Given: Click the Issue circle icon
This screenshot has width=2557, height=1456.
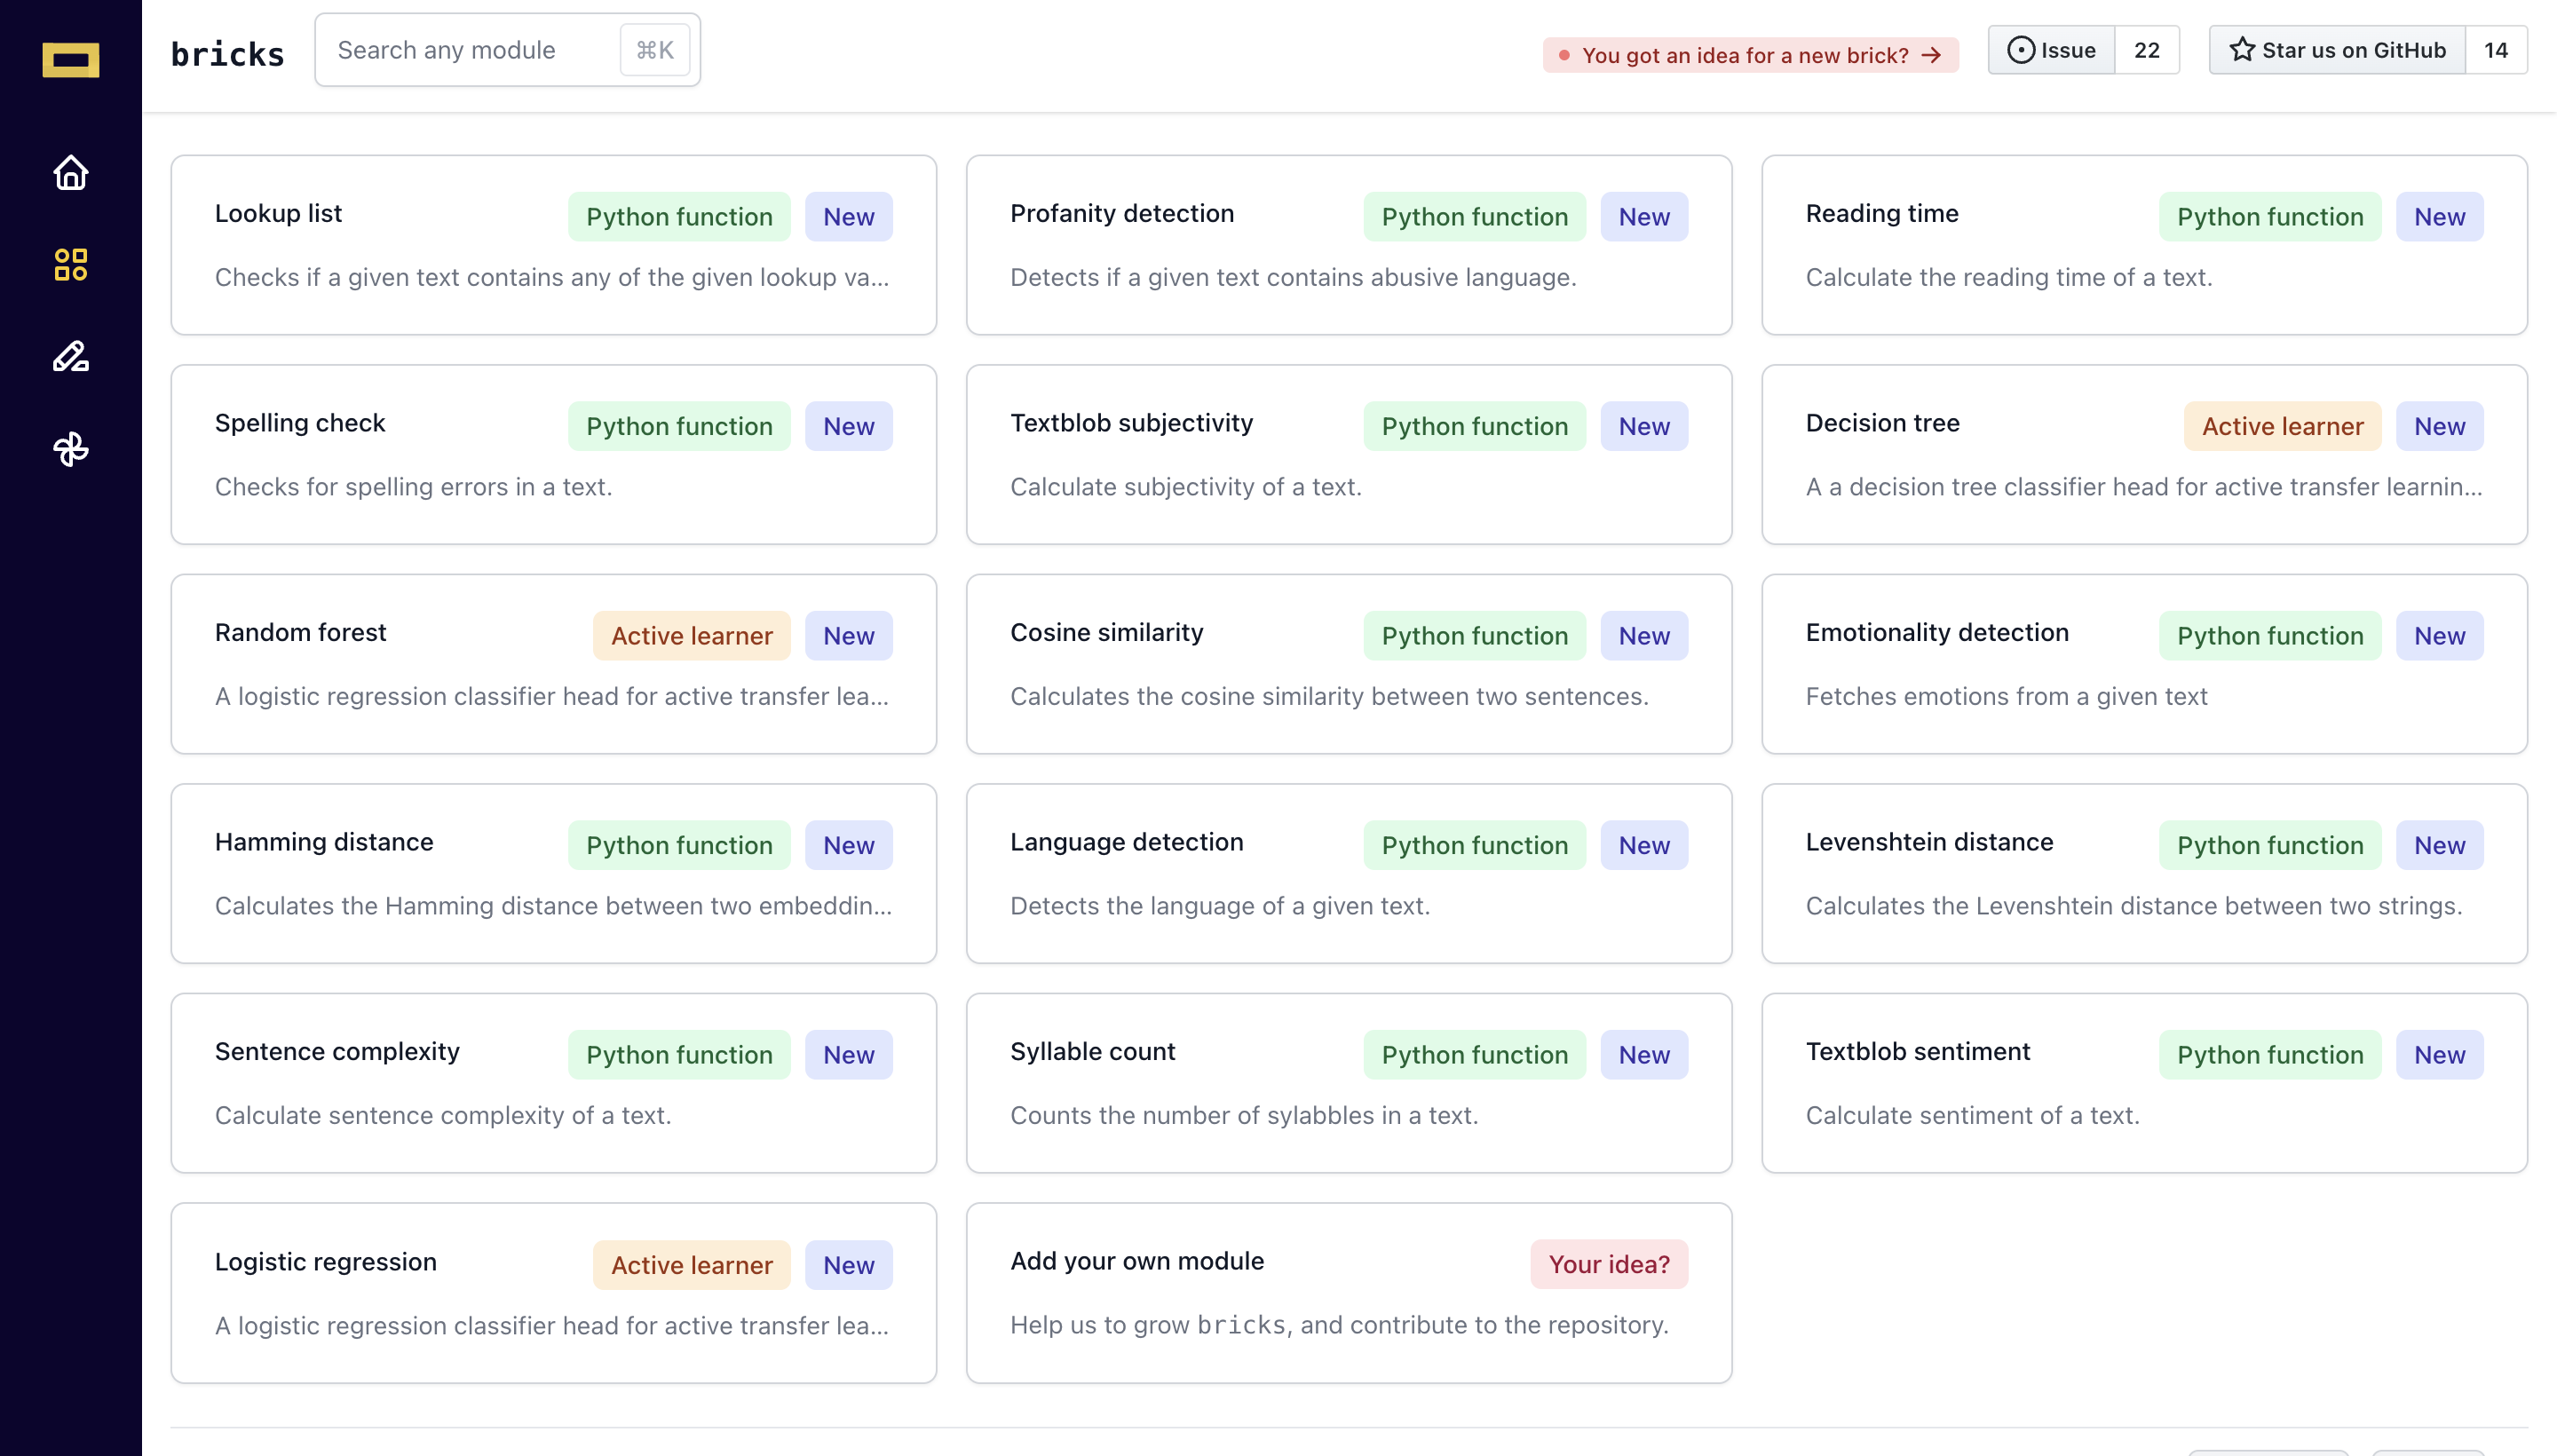Looking at the screenshot, I should (x=2020, y=50).
